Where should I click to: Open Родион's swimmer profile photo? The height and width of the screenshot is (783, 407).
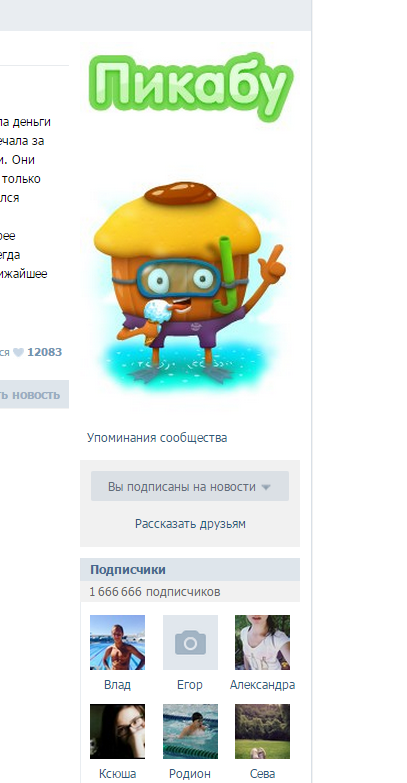190,732
